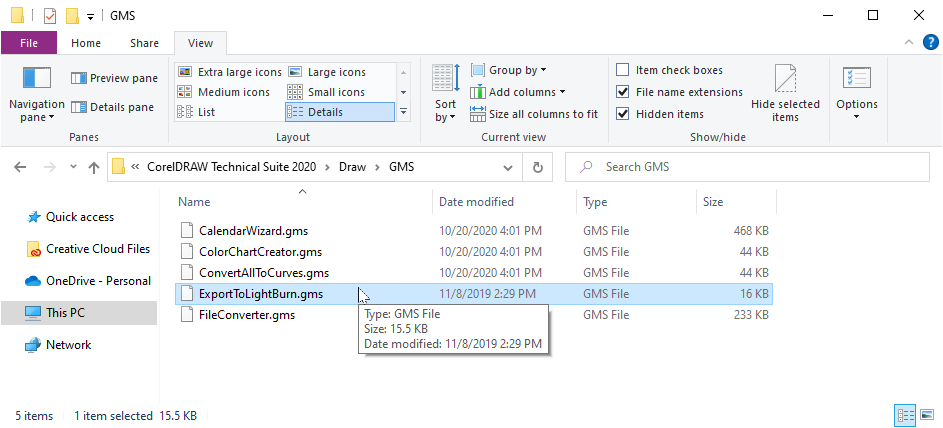943x428 pixels.
Task: Toggle the Details pane
Action: tap(112, 107)
